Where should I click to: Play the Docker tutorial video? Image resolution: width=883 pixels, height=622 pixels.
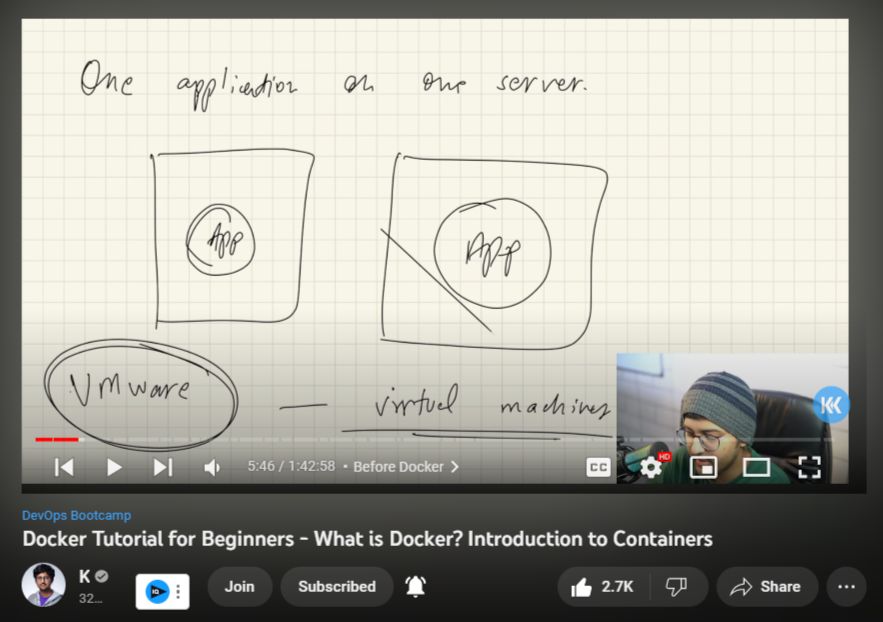pyautogui.click(x=114, y=467)
